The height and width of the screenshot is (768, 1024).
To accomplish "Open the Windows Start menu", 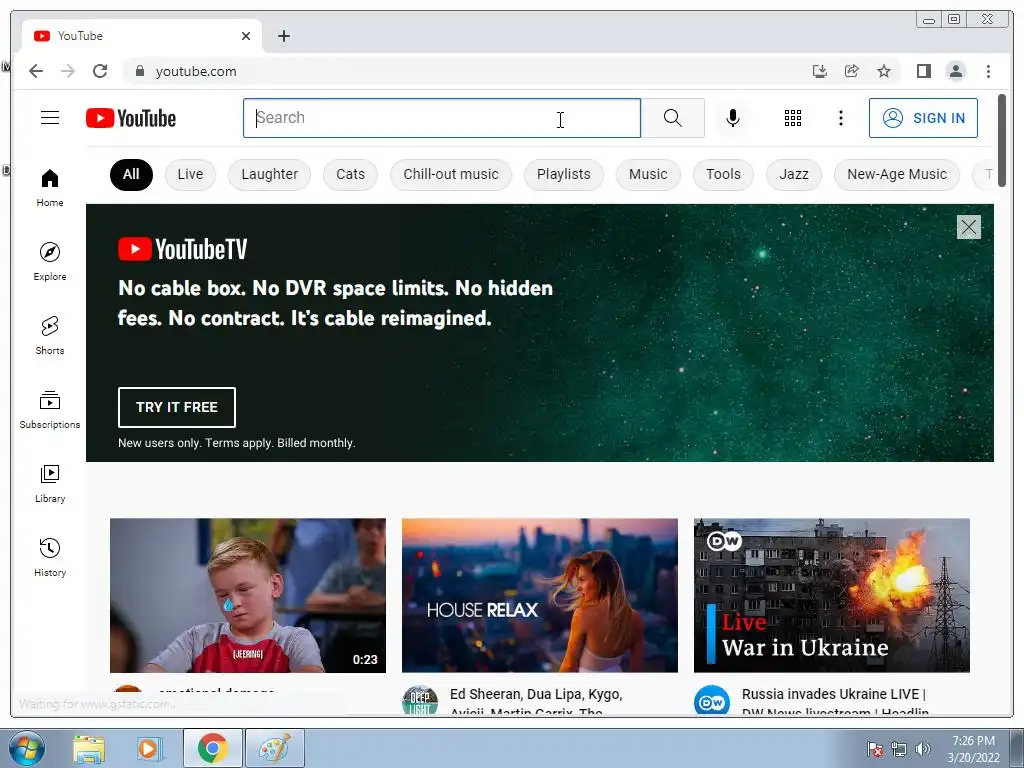I will pyautogui.click(x=26, y=748).
